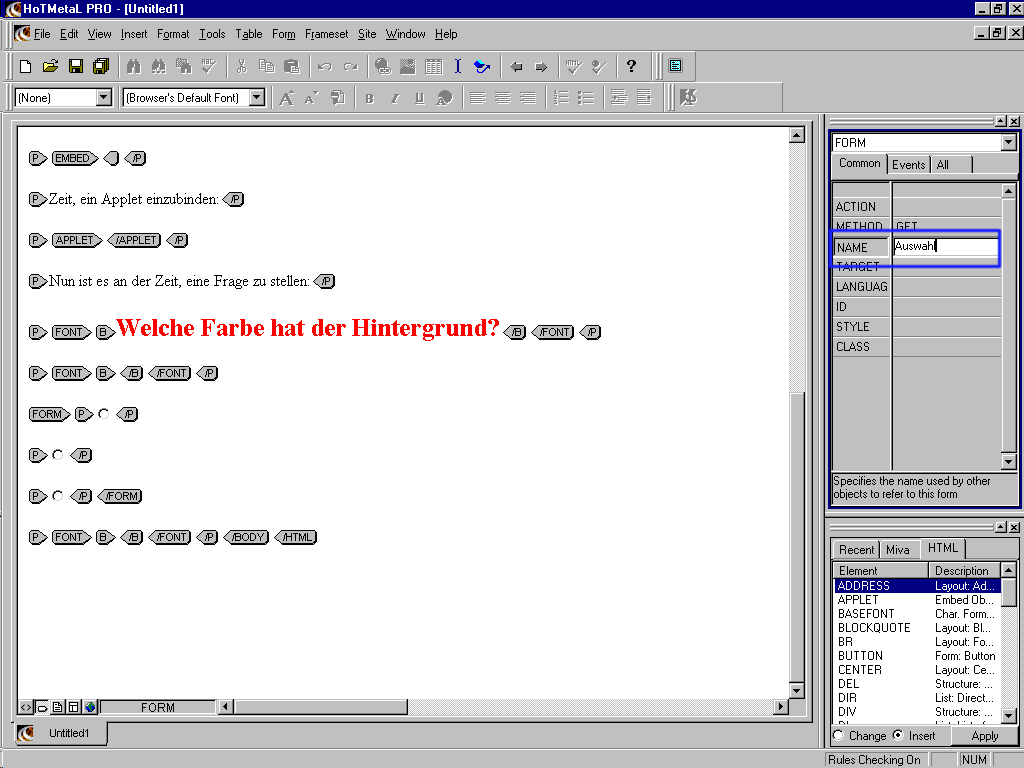This screenshot has height=768, width=1024.
Task: Preview in browser via globe icon
Action: (x=383, y=67)
